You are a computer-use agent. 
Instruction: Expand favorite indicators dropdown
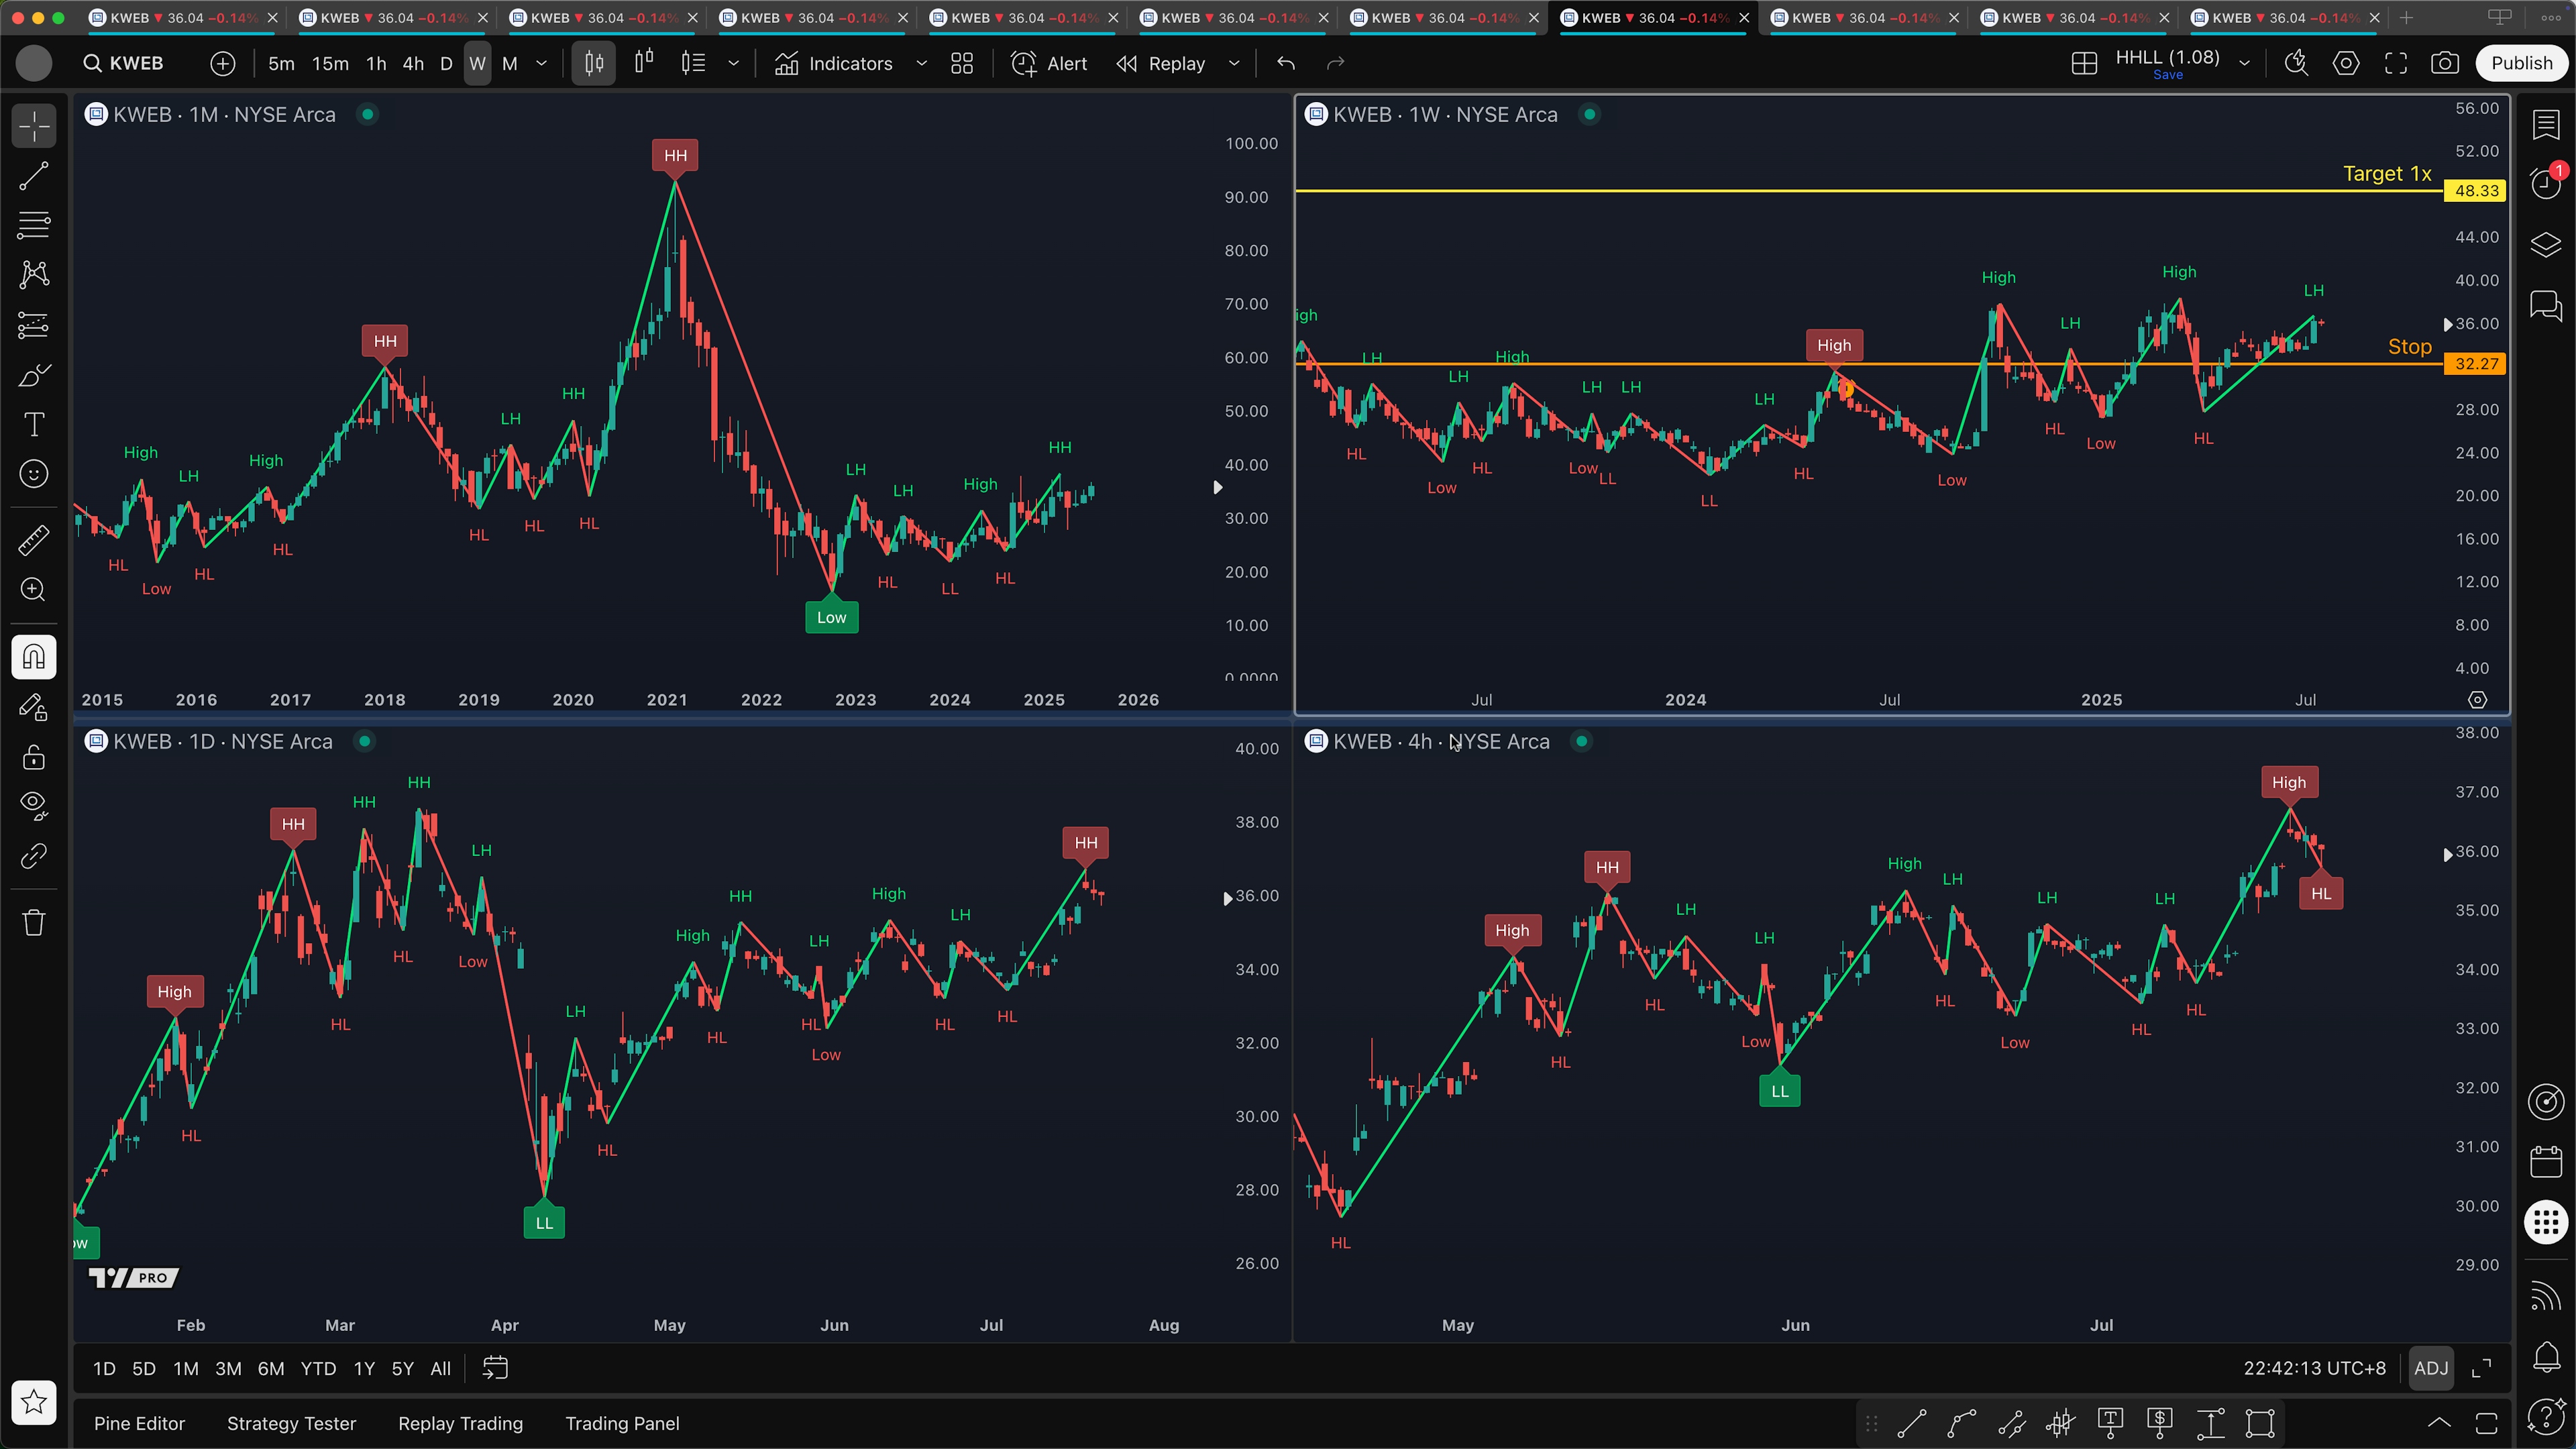click(x=921, y=63)
